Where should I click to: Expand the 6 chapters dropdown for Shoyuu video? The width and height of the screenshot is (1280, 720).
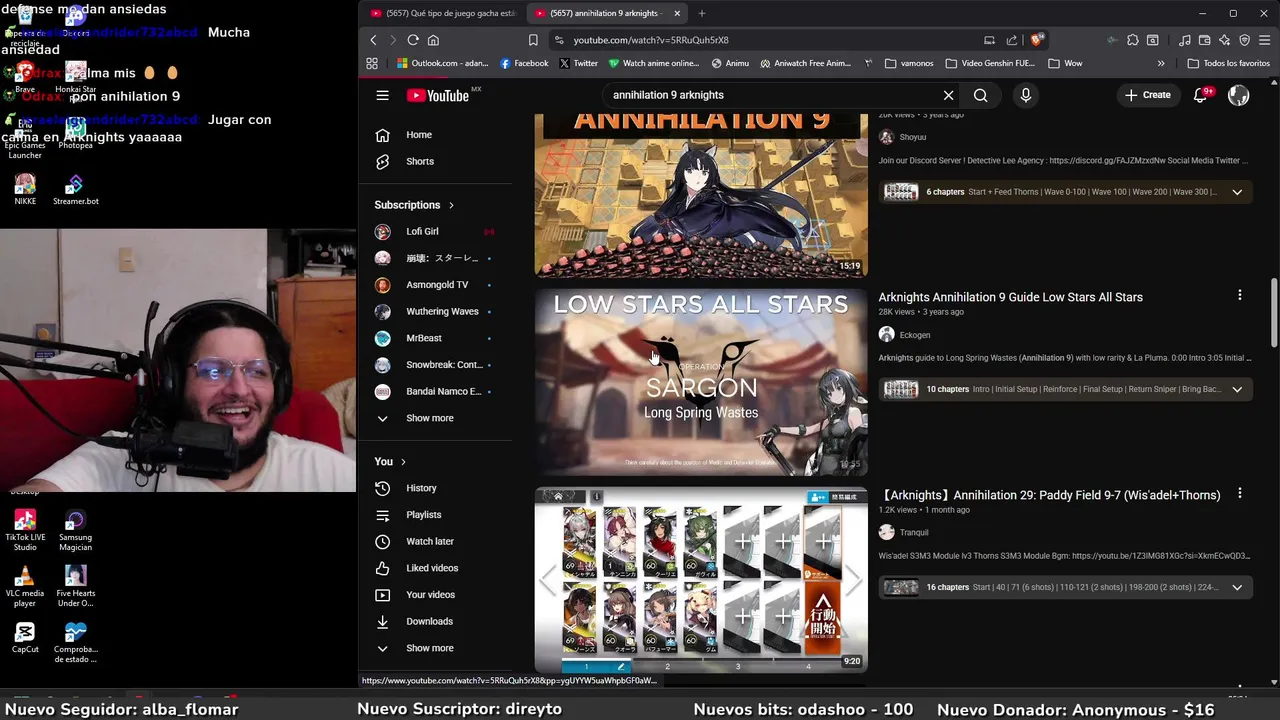point(1237,192)
